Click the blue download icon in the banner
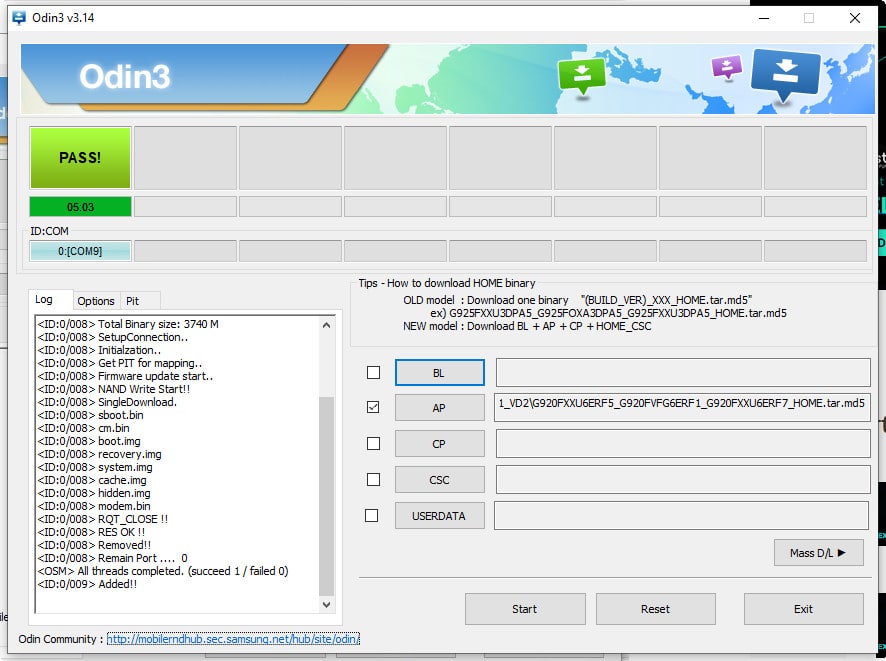Viewport: 886px width, 661px height. (x=785, y=74)
